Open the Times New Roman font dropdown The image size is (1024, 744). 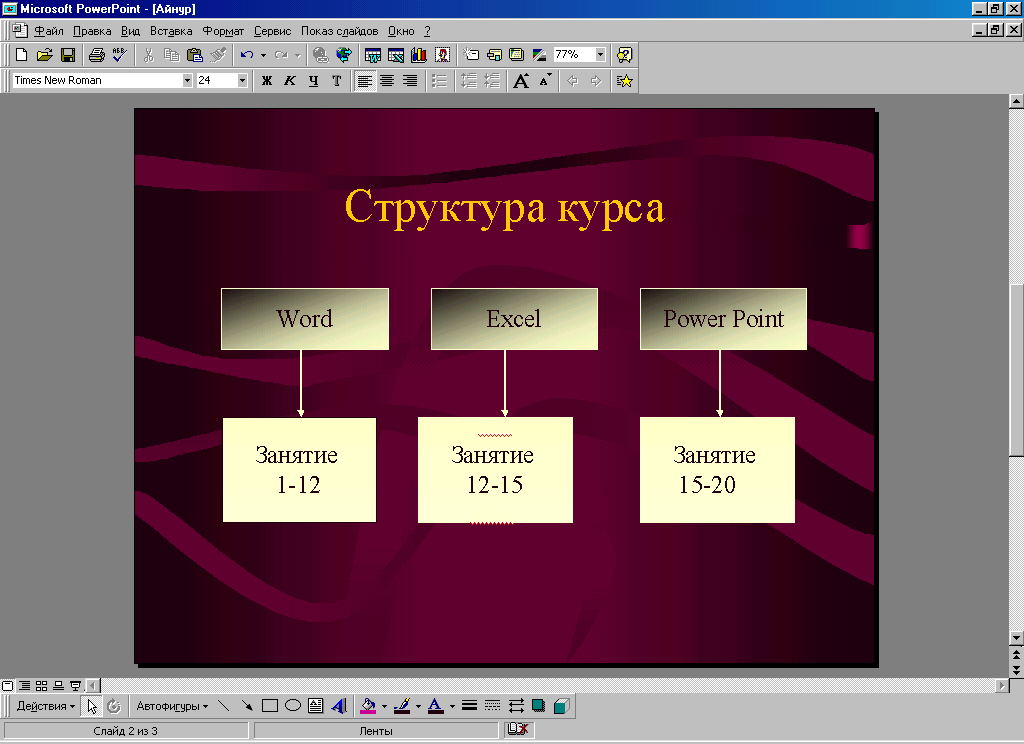pyautogui.click(x=187, y=81)
